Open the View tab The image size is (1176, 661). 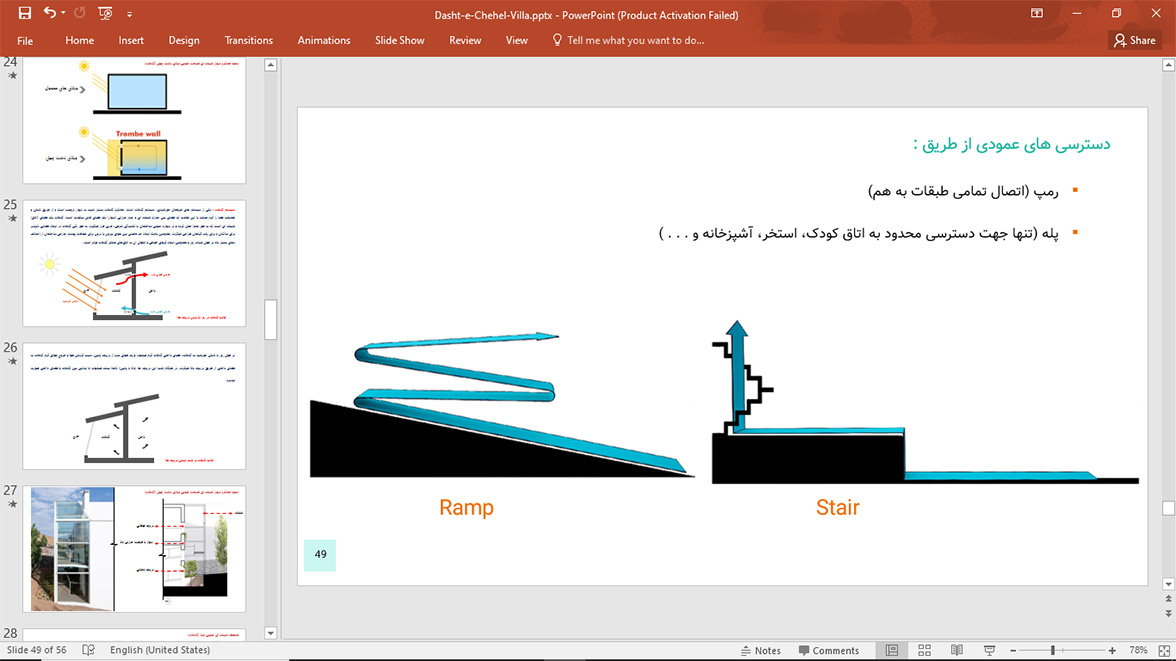tap(516, 41)
